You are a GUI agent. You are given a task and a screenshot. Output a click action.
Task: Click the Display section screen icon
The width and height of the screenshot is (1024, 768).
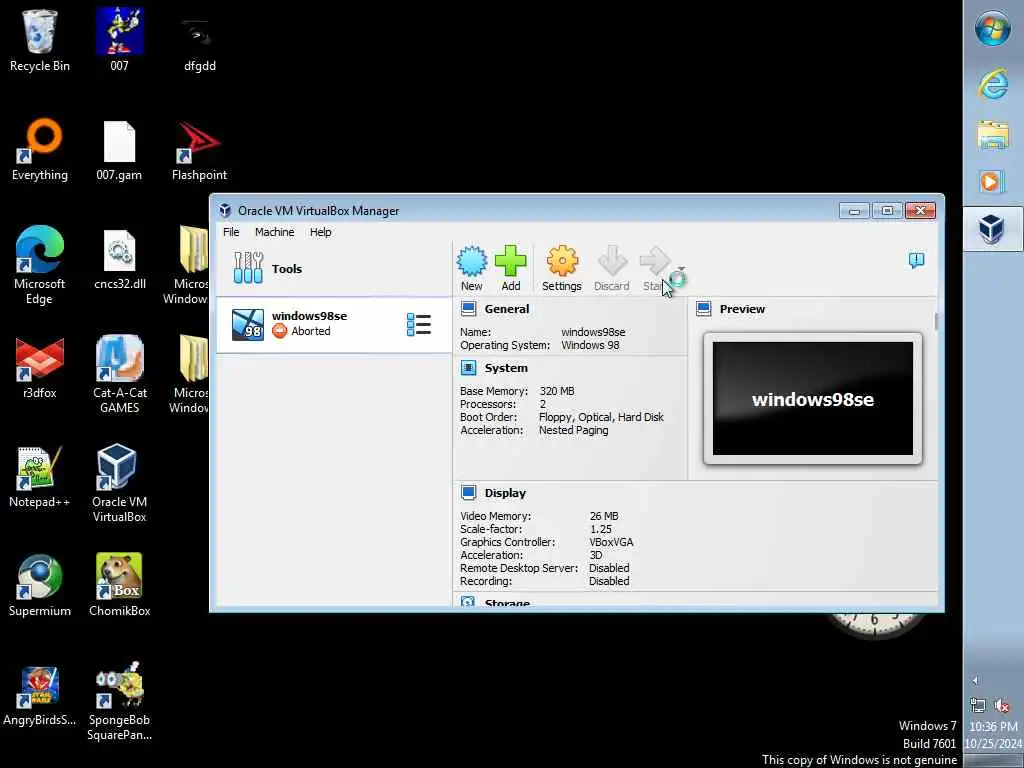click(468, 492)
